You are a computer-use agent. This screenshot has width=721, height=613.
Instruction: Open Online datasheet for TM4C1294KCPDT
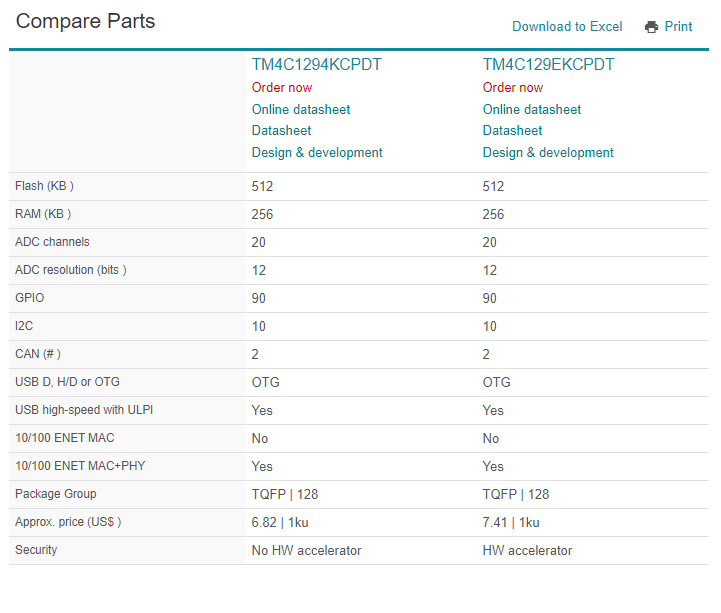pyautogui.click(x=301, y=109)
